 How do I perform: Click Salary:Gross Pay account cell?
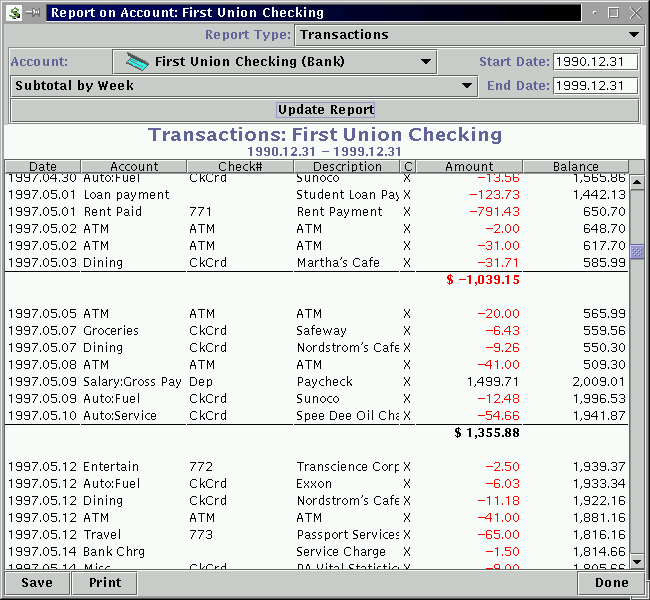[132, 382]
